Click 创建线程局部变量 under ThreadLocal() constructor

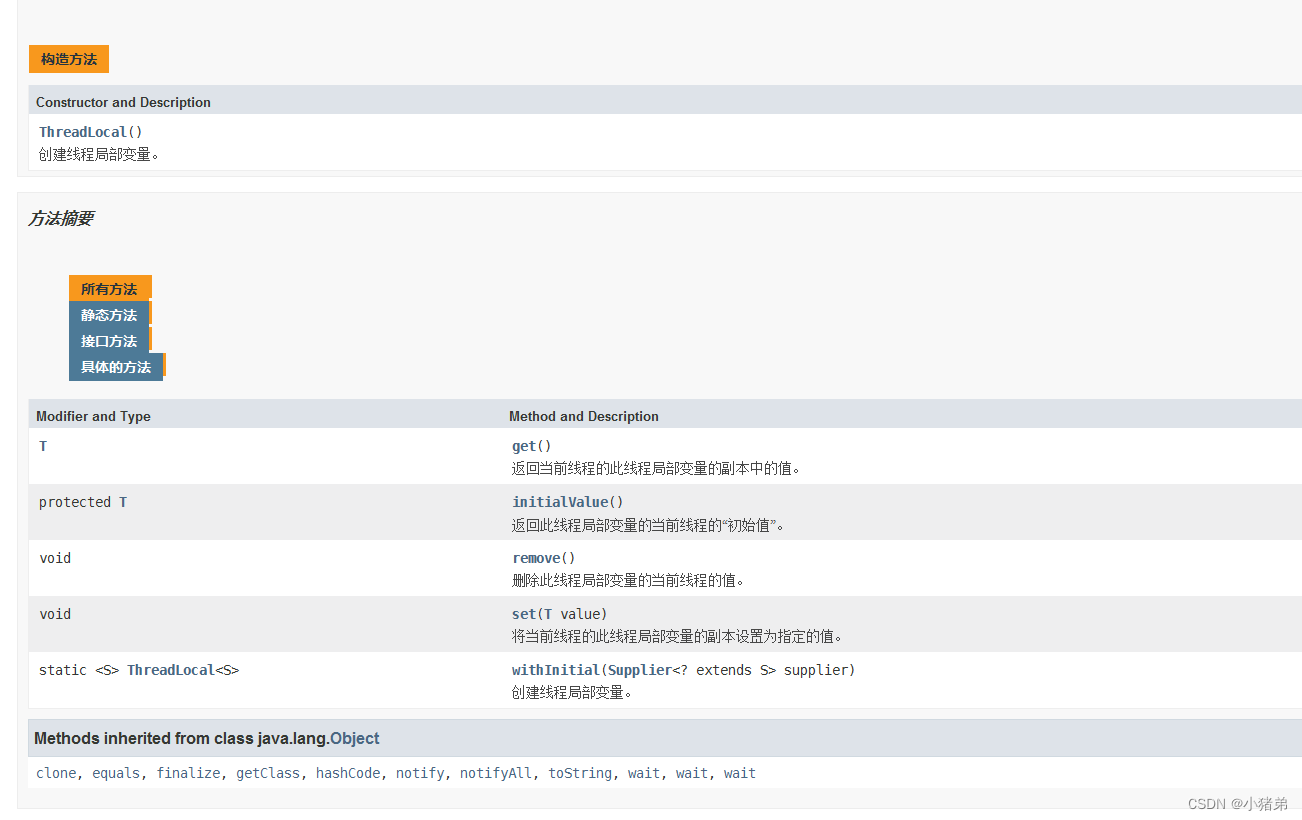coord(99,154)
